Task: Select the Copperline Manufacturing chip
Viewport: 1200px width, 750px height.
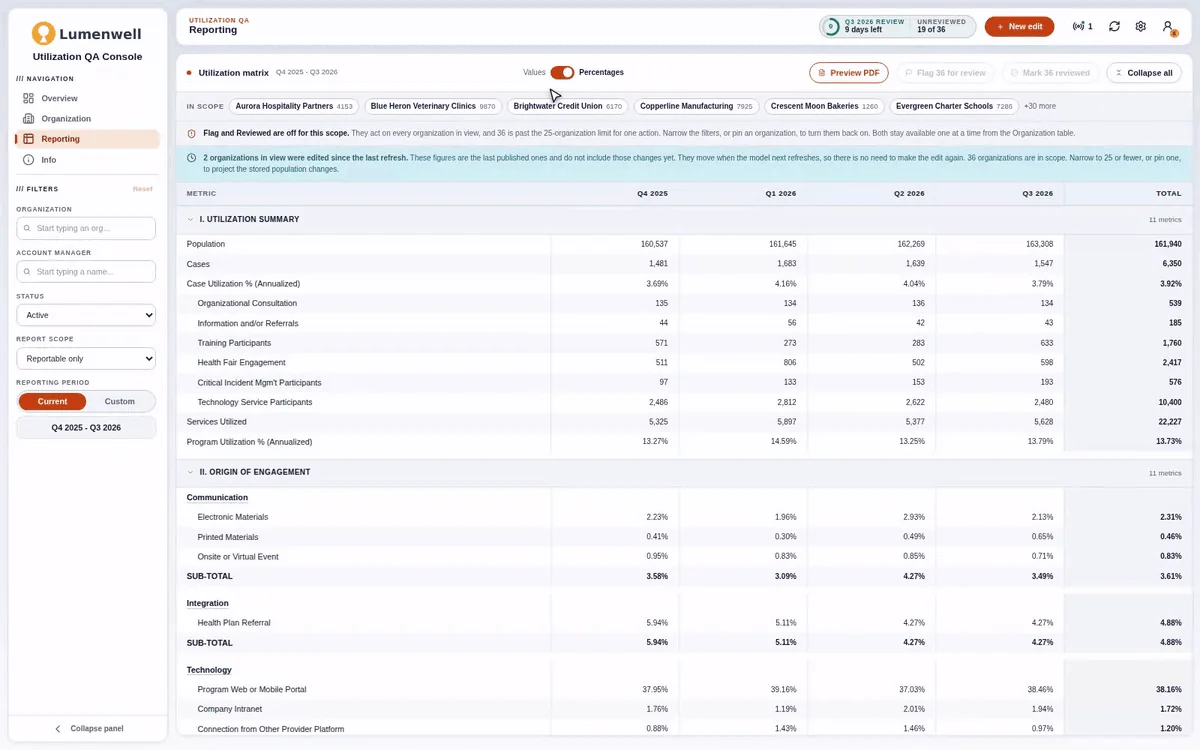Action: [x=696, y=106]
